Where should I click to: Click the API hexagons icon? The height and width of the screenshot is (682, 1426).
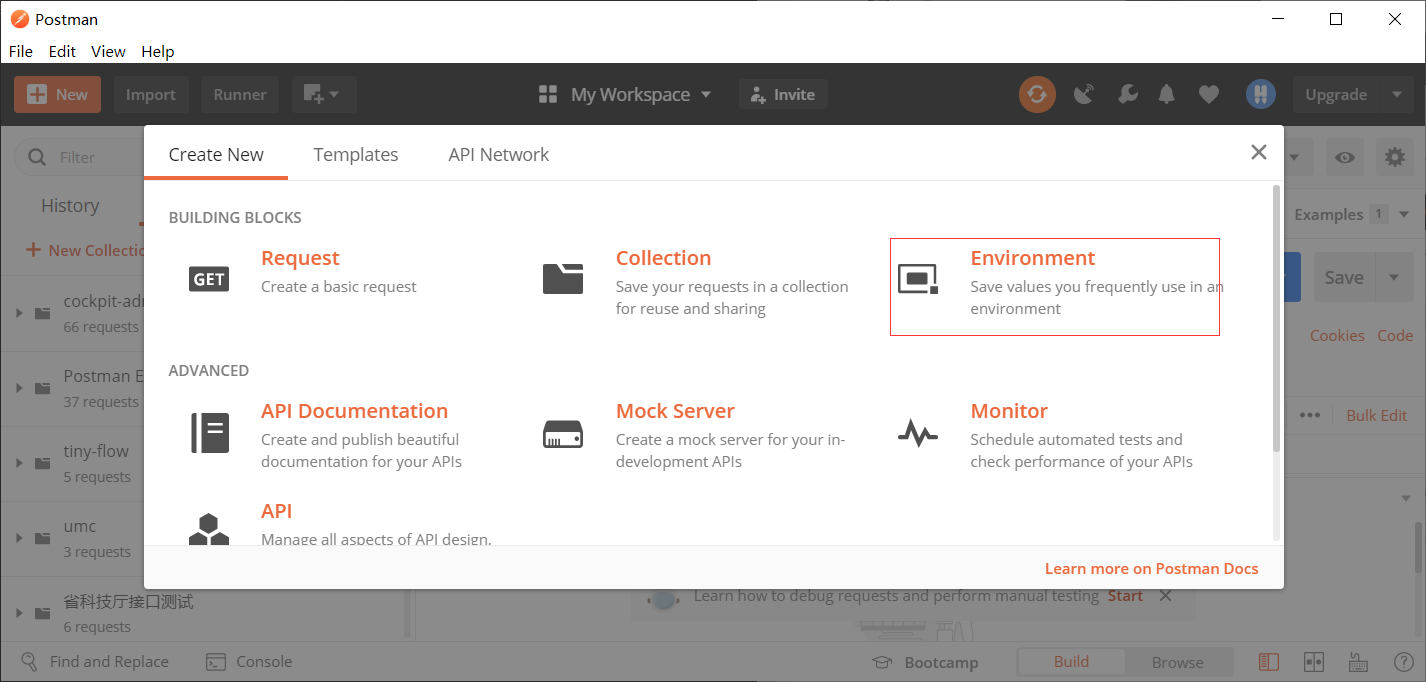(x=209, y=529)
